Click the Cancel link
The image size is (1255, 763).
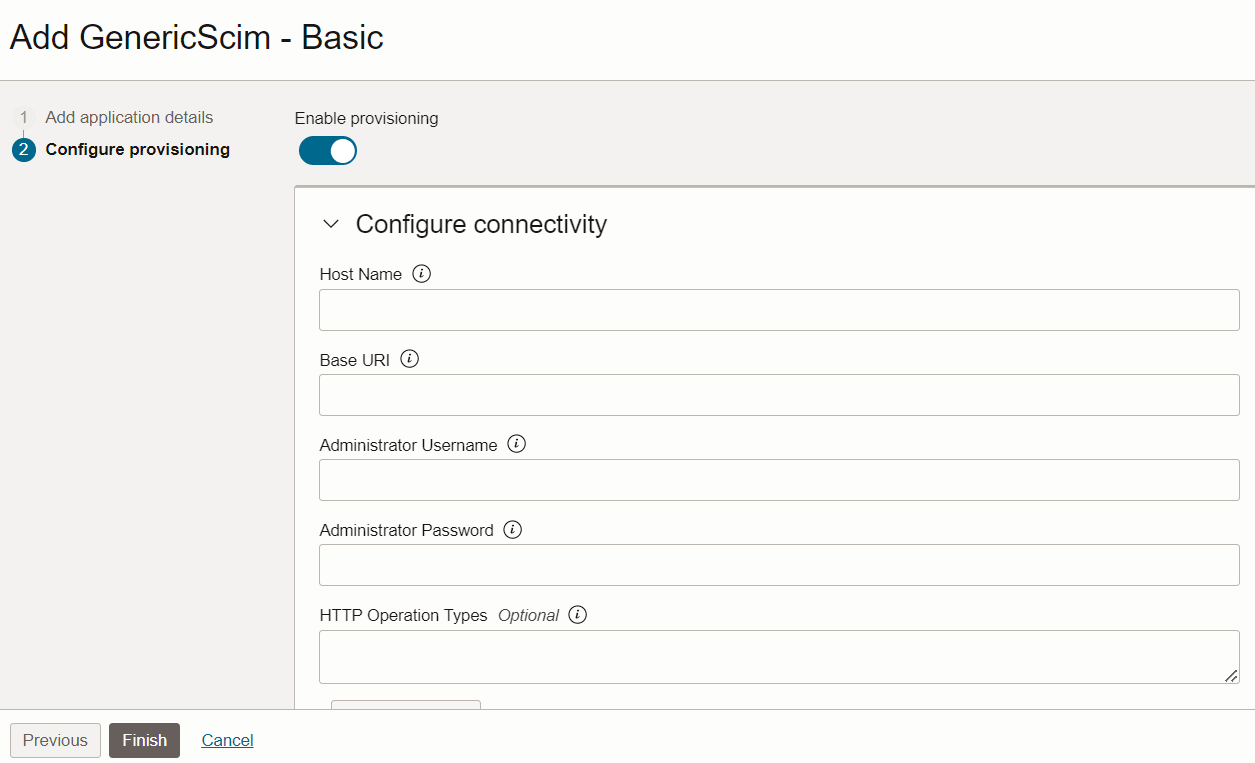point(227,740)
